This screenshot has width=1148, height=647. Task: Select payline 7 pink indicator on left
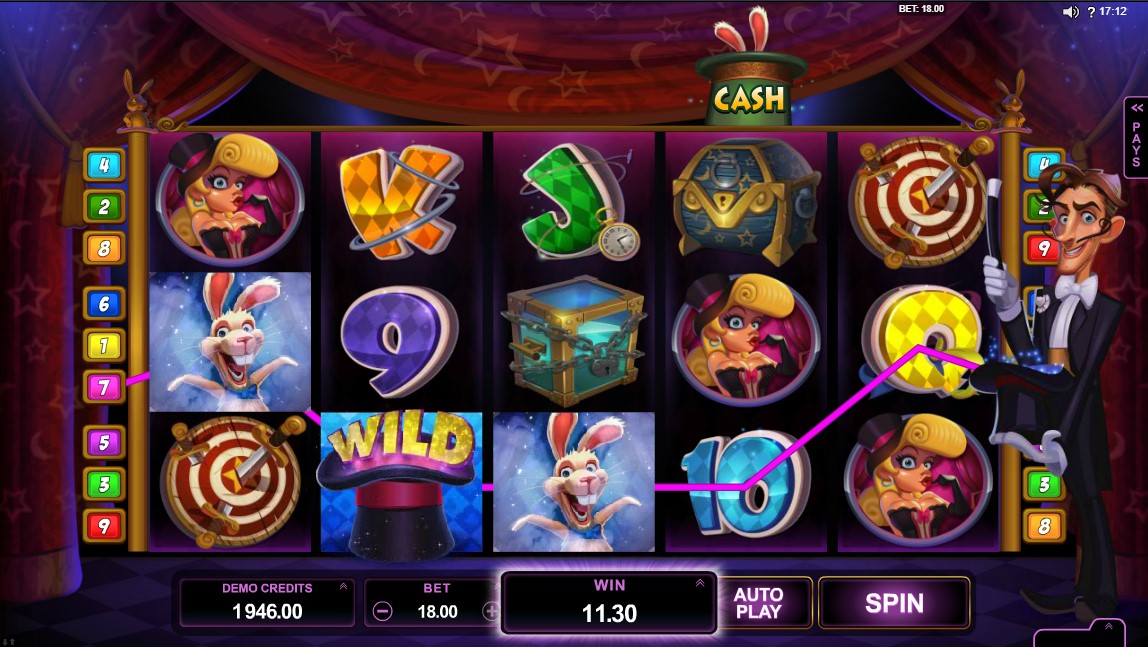coord(103,387)
